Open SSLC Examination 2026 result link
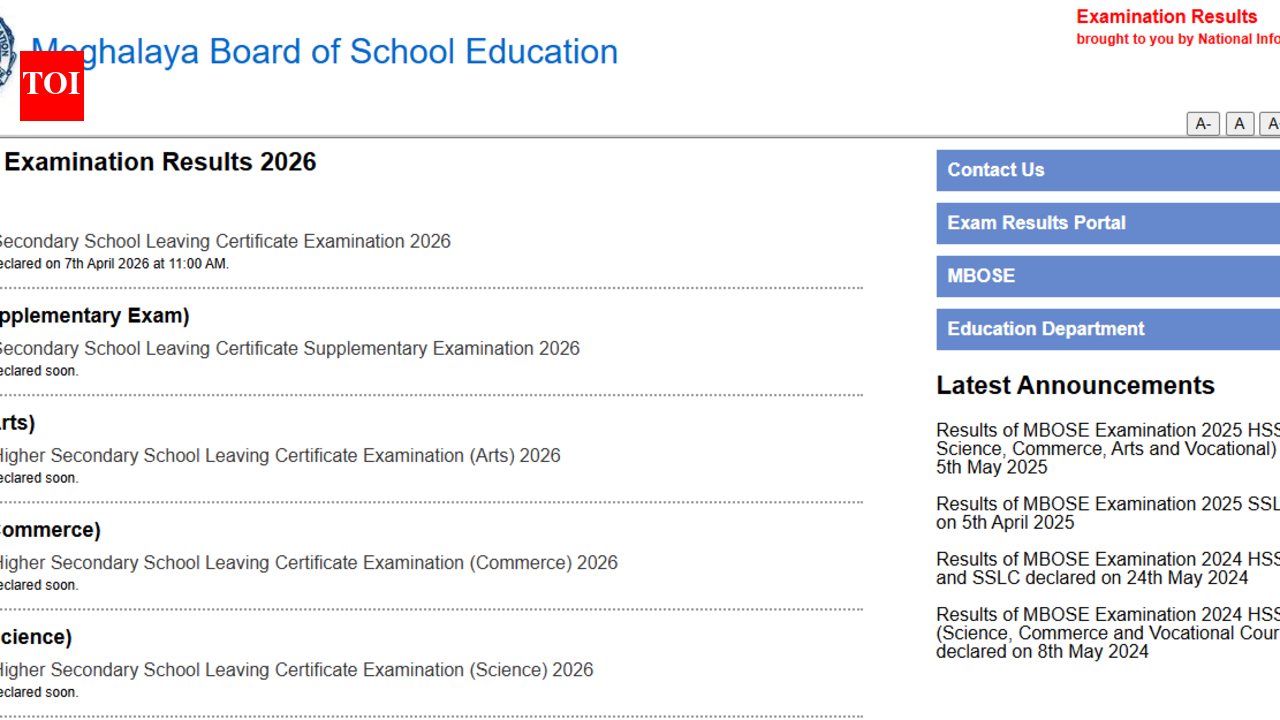Viewport: 1280px width, 720px height. tap(225, 241)
